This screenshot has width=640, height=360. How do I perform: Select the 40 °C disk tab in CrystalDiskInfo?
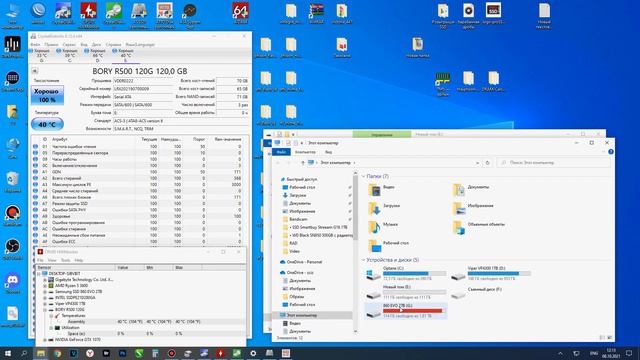[x=125, y=55]
